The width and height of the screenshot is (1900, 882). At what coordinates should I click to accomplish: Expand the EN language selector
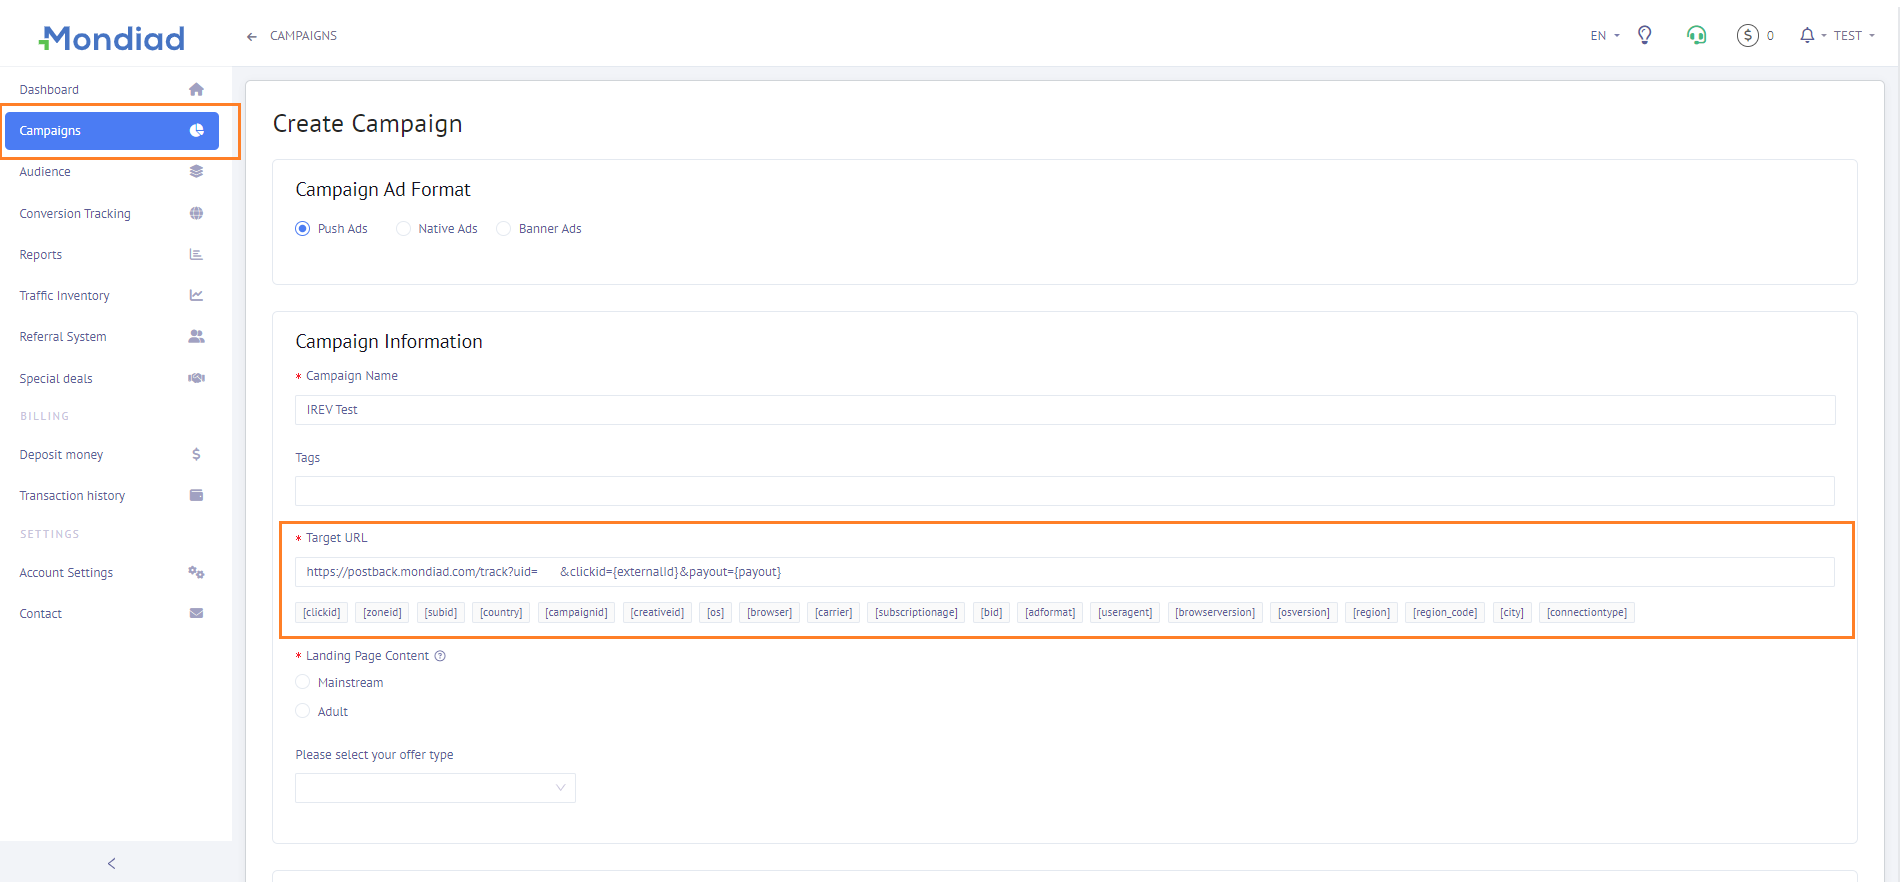coord(1604,36)
